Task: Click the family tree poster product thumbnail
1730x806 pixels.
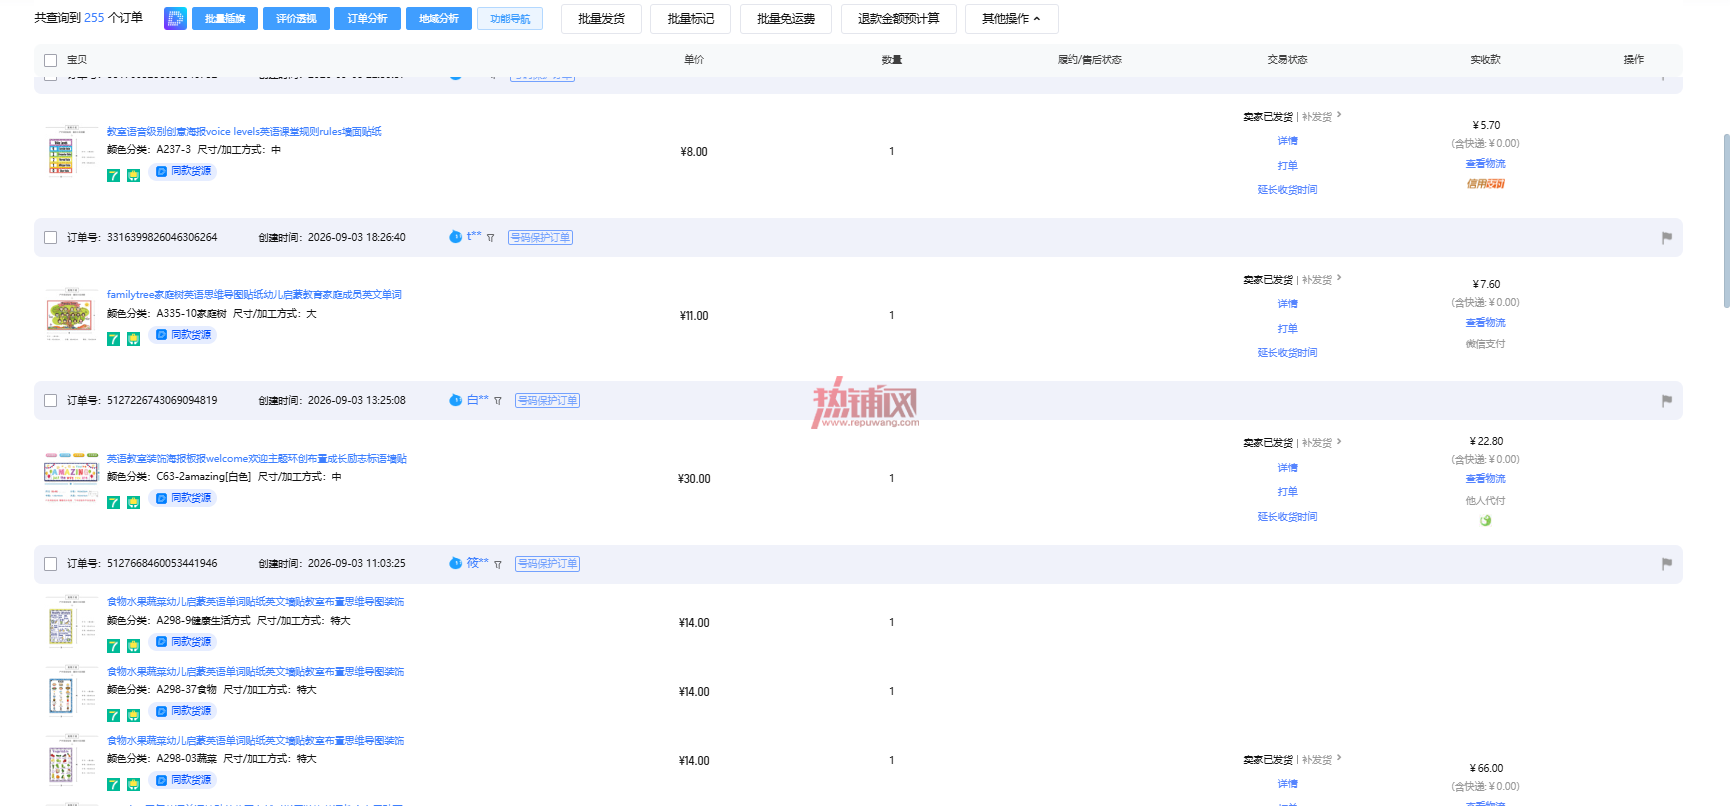Action: [69, 316]
